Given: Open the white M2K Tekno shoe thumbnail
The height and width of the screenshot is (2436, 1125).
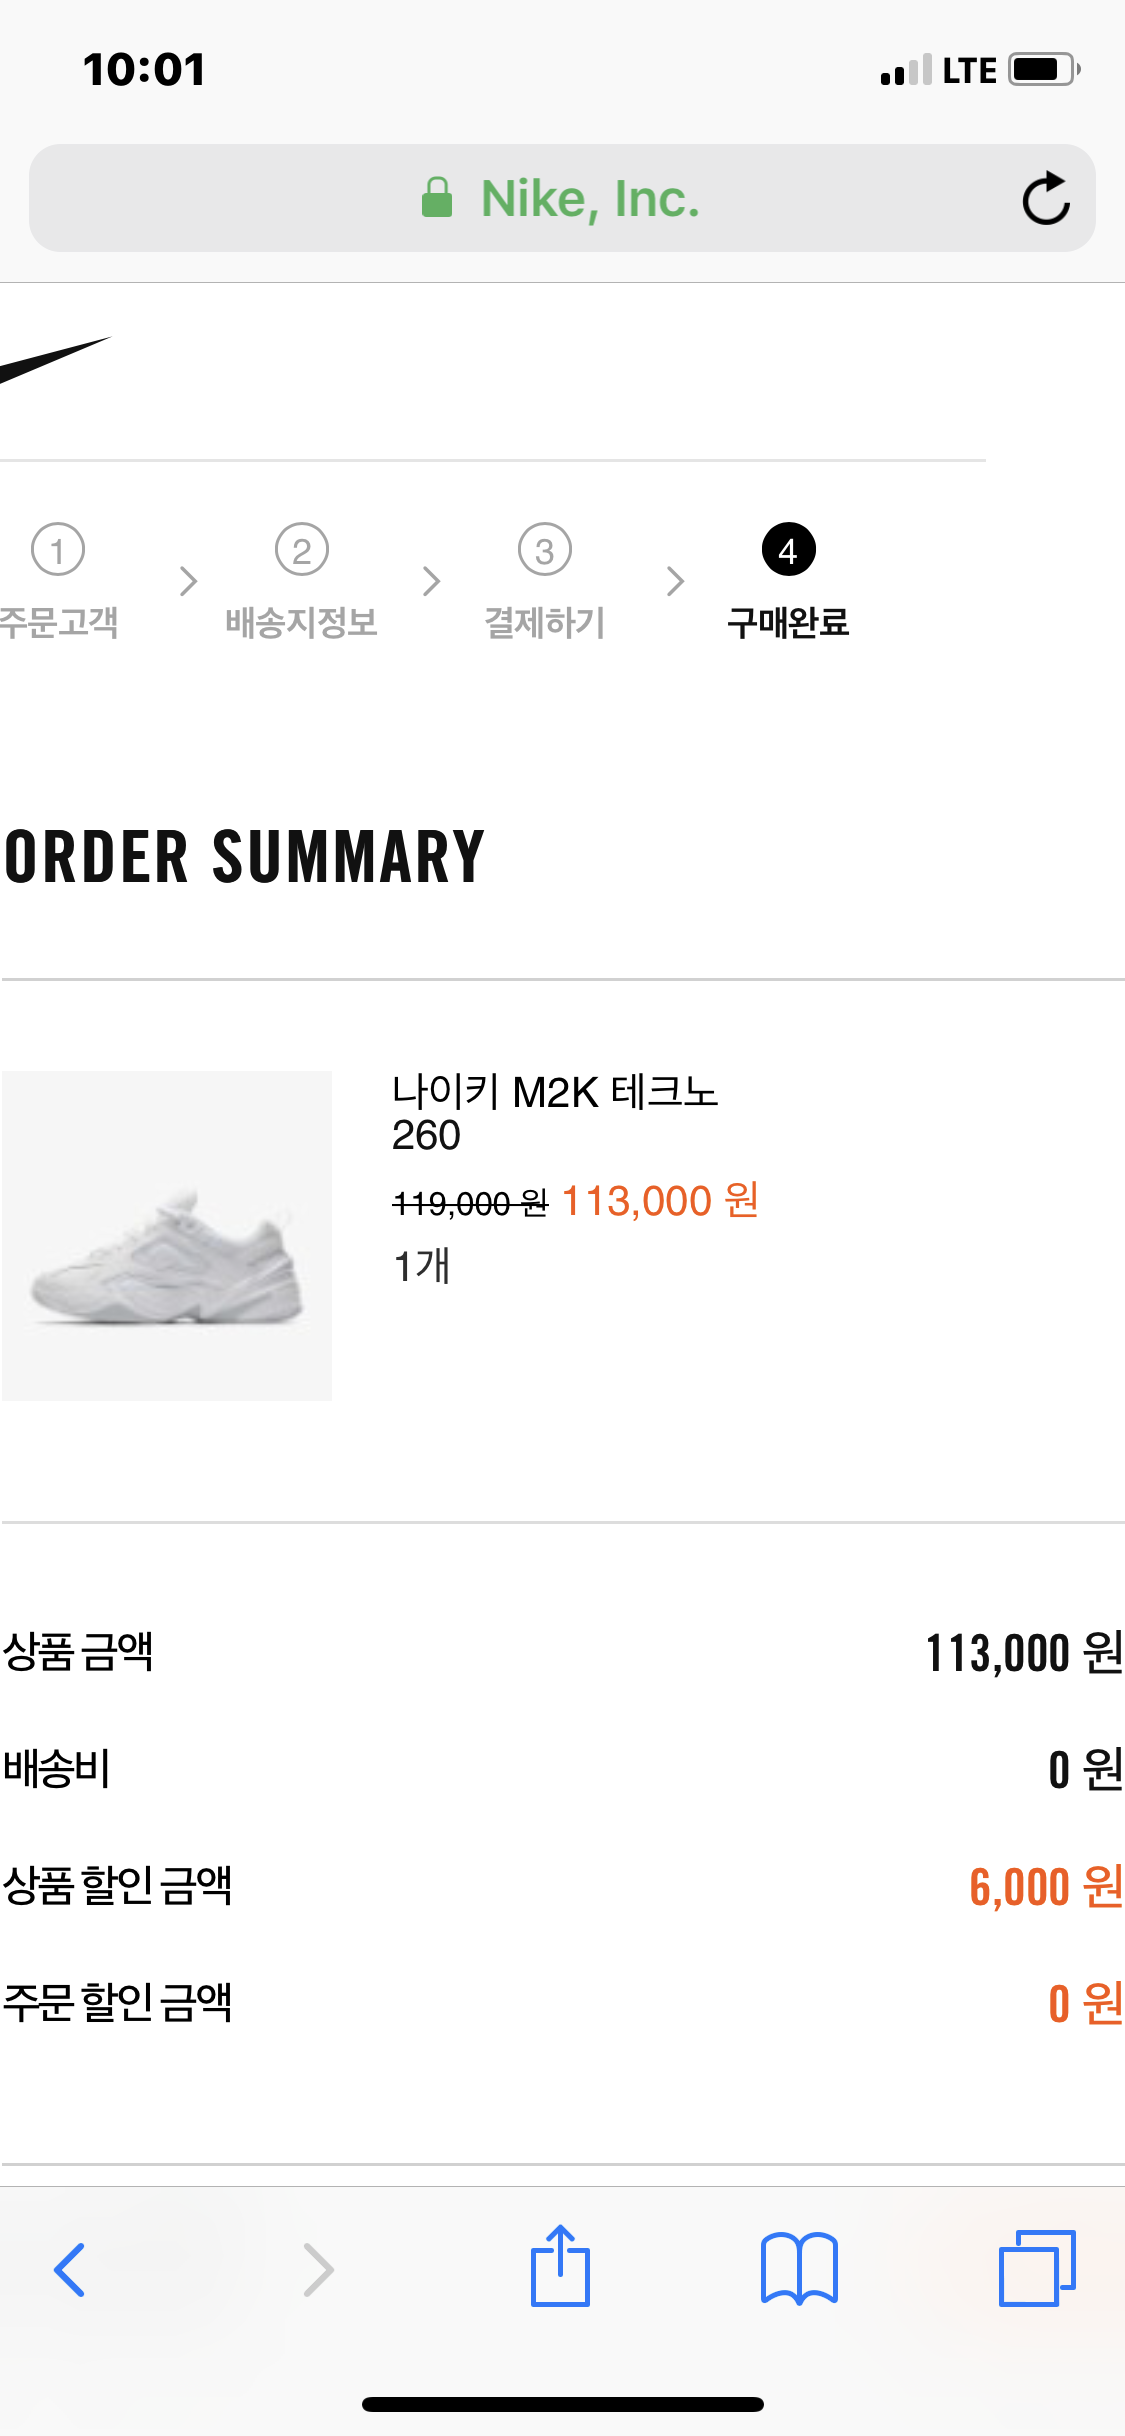Looking at the screenshot, I should click(x=167, y=1236).
